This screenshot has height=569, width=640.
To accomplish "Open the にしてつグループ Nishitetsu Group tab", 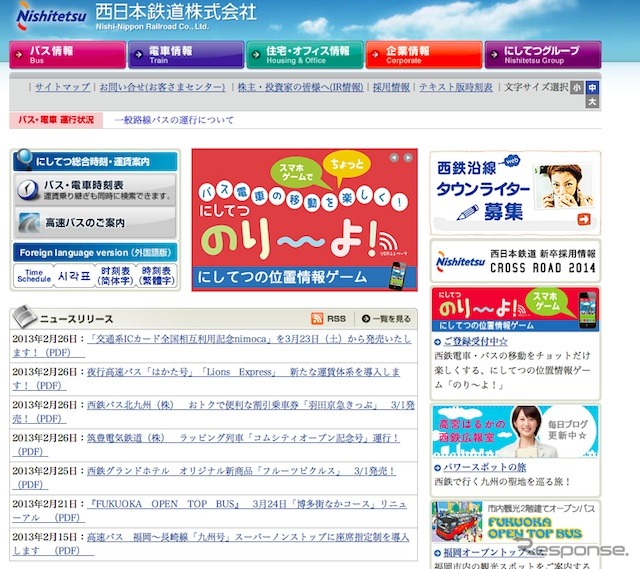I will coord(543,55).
